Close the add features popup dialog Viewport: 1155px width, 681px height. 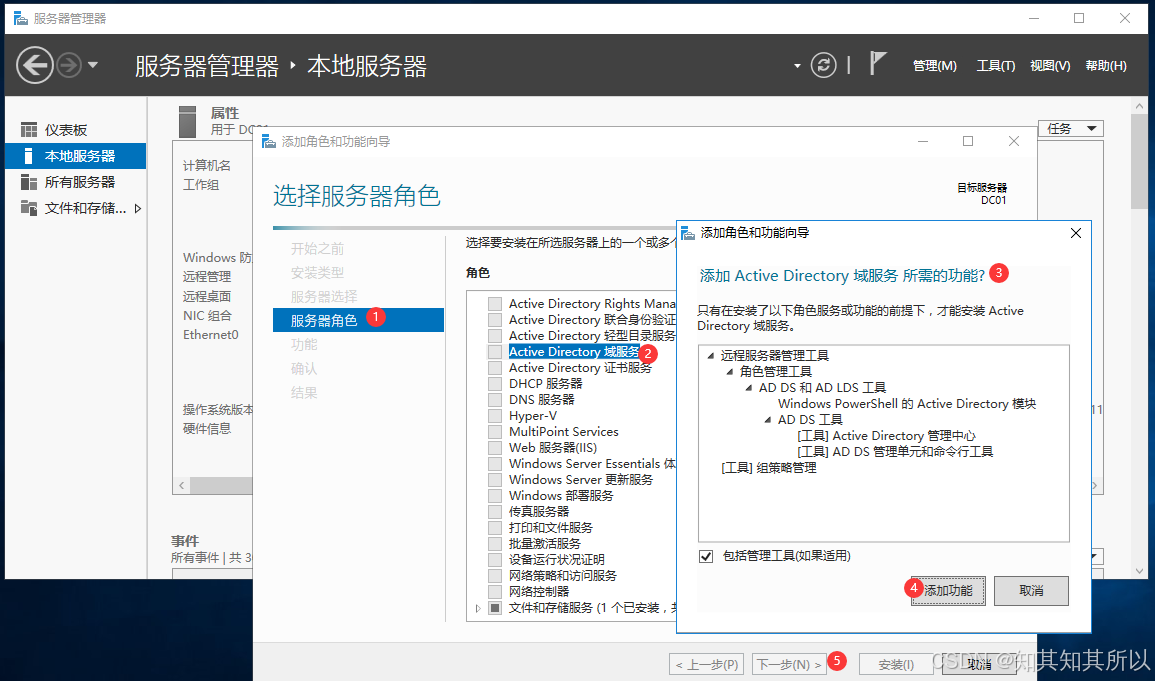click(x=1075, y=233)
